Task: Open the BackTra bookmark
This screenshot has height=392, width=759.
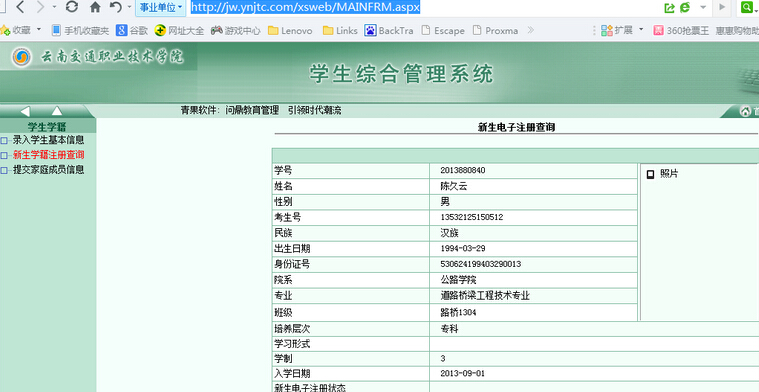Action: tap(389, 30)
